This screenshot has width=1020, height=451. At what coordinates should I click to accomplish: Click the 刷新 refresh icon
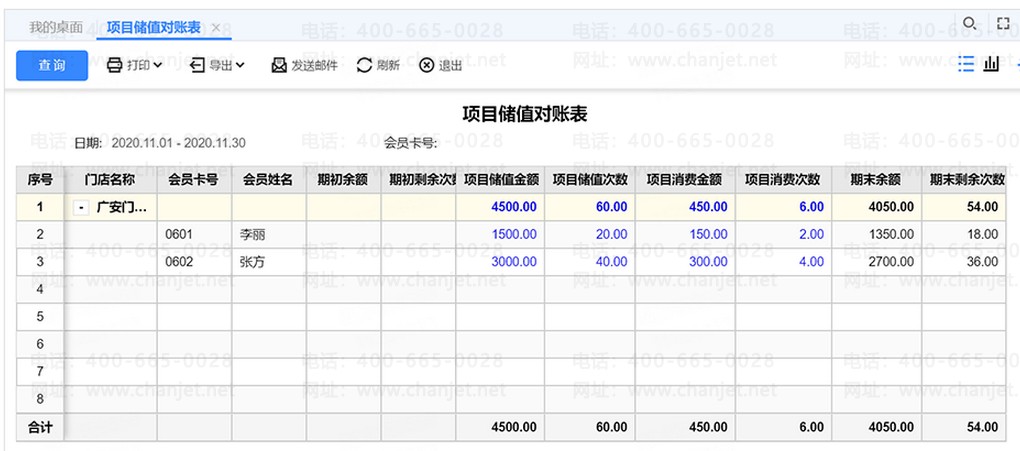(365, 66)
